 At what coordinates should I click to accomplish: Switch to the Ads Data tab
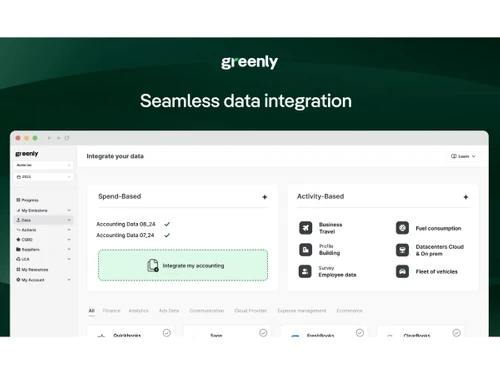(169, 311)
